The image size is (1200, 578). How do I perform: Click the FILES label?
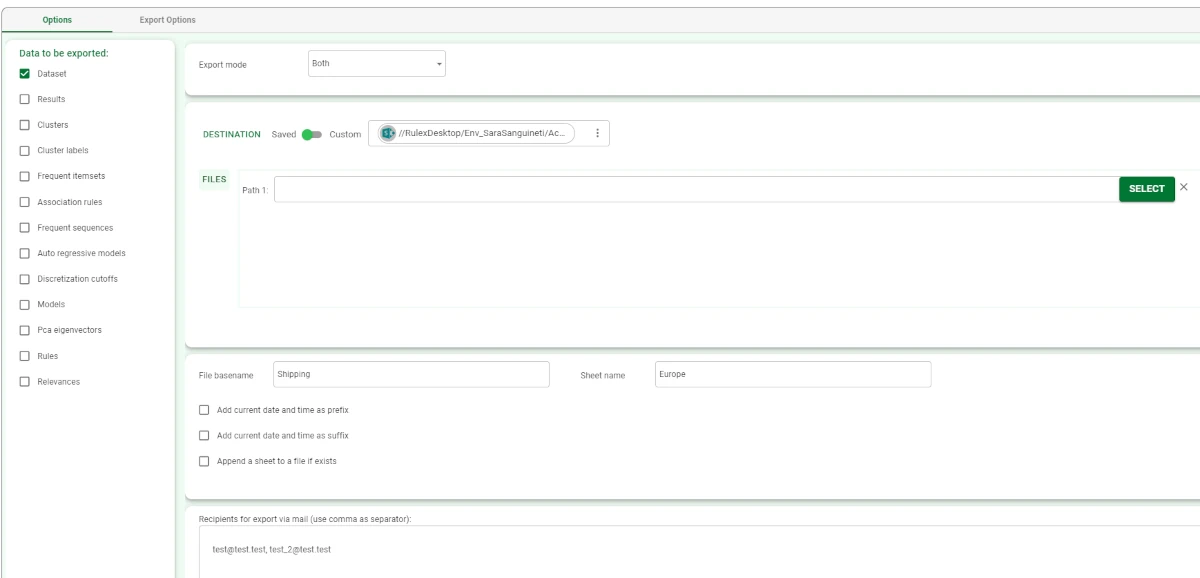click(x=214, y=180)
